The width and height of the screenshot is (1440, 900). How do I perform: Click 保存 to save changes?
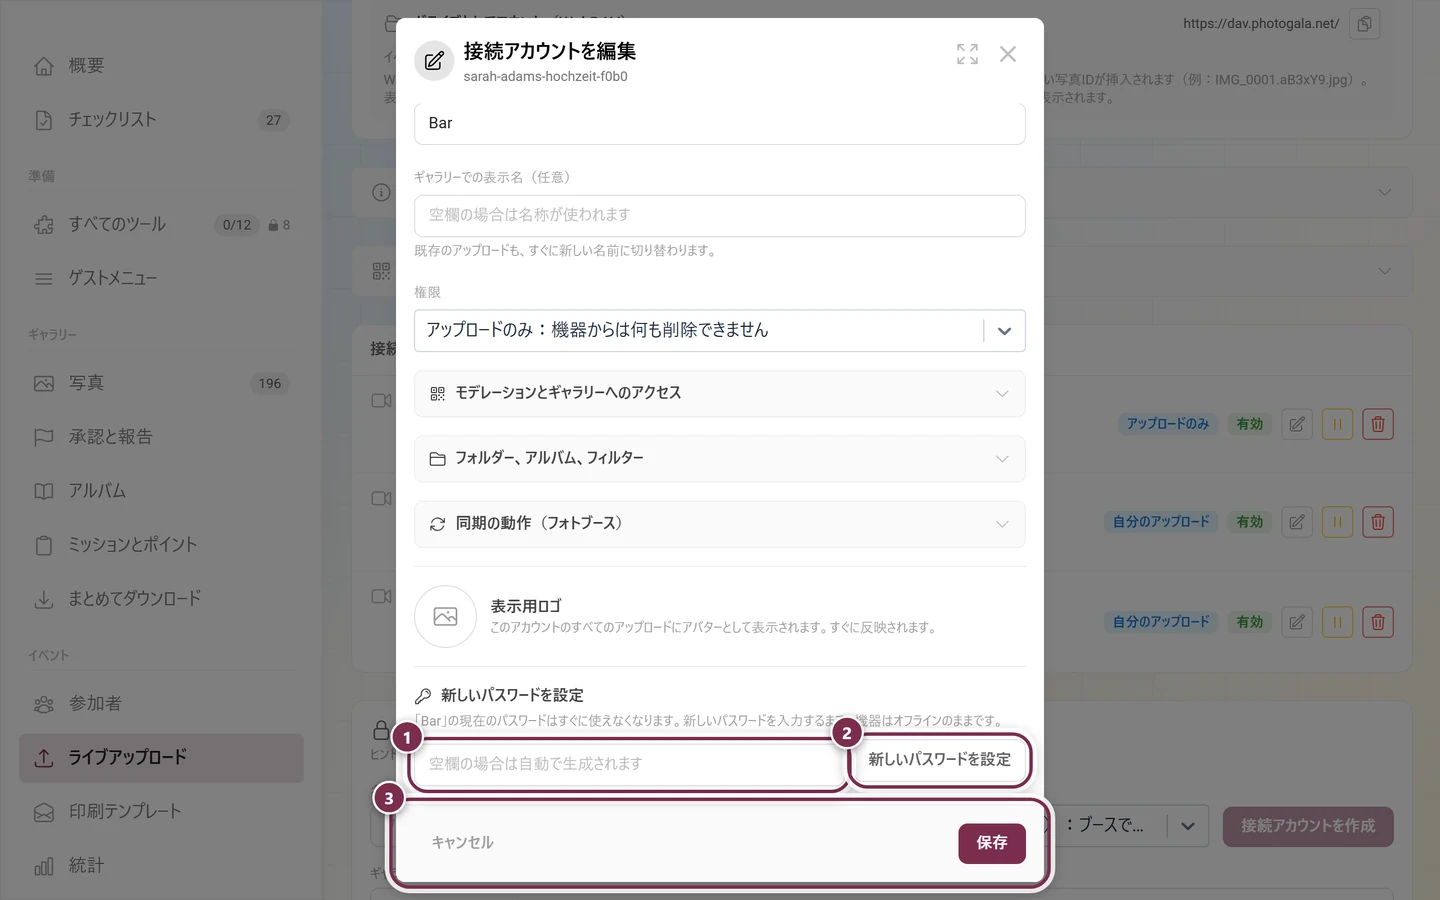(992, 844)
